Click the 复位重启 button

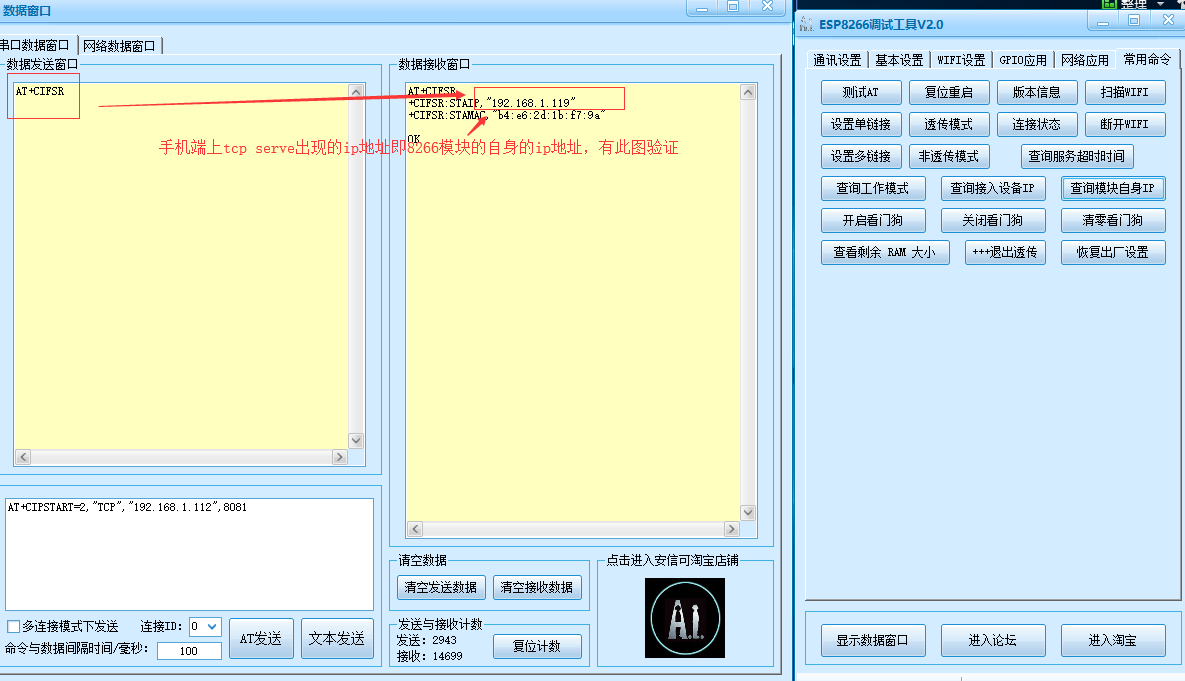point(949,92)
